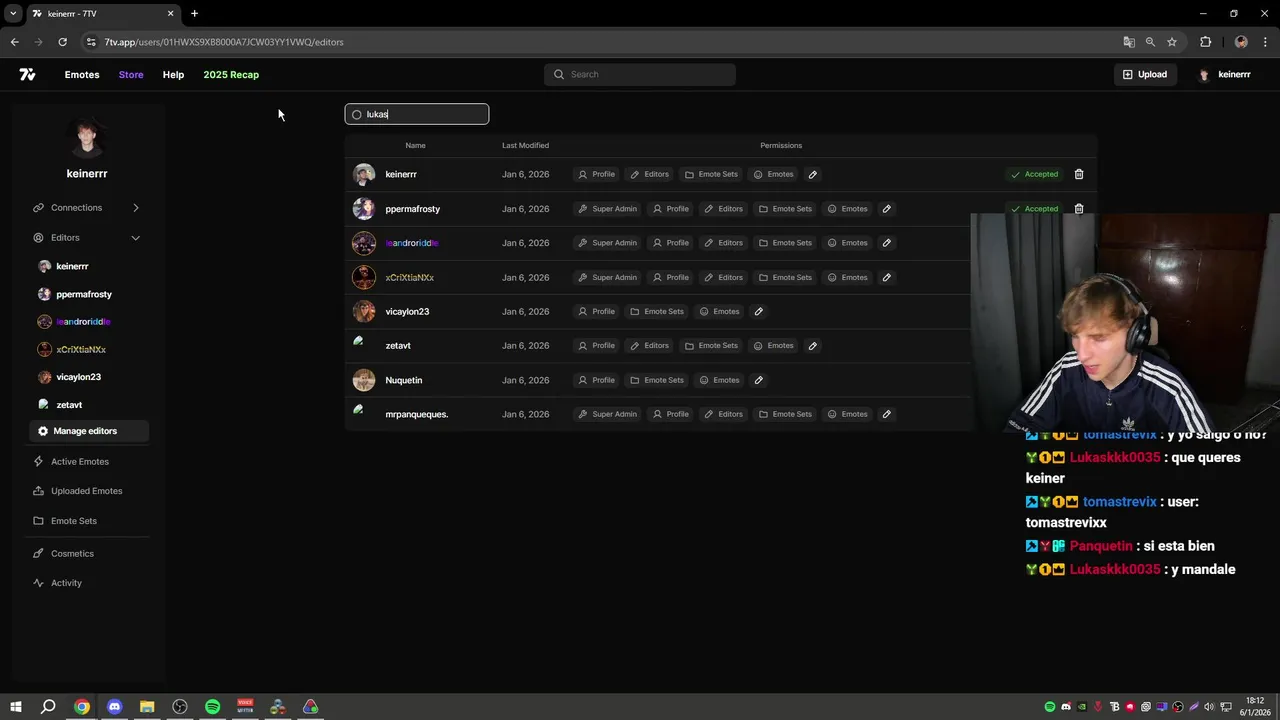The width and height of the screenshot is (1280, 720).
Task: Open File Explorer from the taskbar
Action: point(147,707)
